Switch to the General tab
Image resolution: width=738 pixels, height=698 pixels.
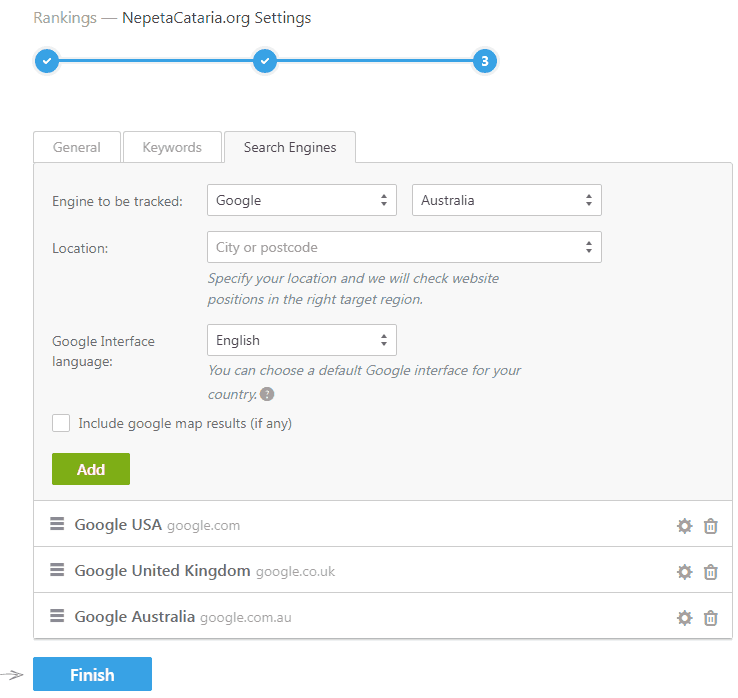click(x=77, y=147)
